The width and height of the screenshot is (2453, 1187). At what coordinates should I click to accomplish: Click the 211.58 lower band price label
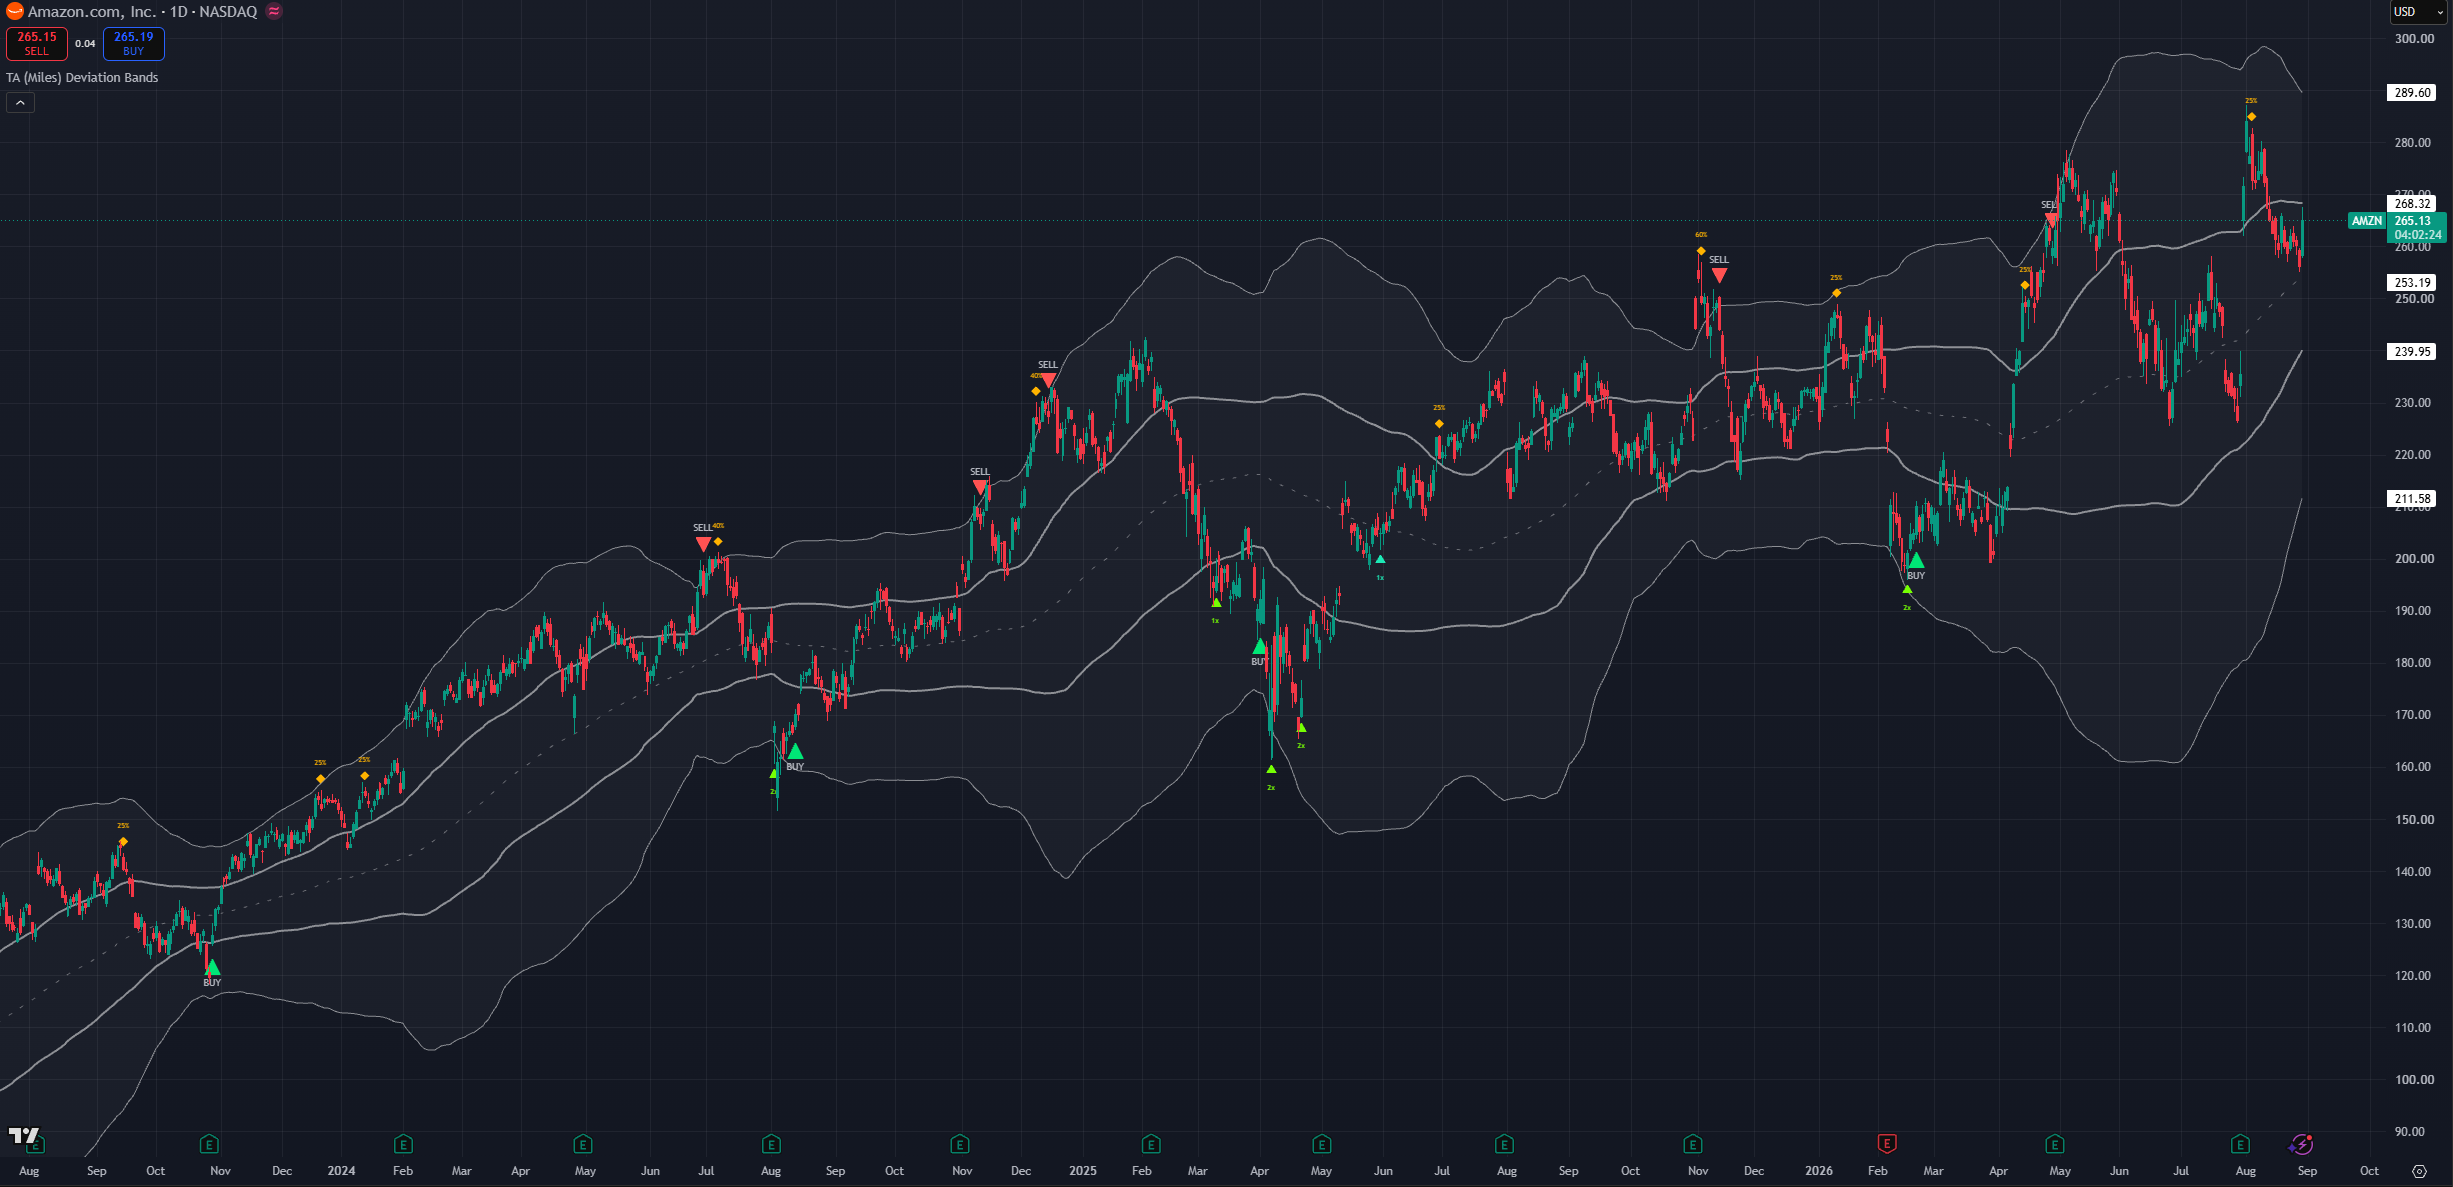click(x=2412, y=498)
